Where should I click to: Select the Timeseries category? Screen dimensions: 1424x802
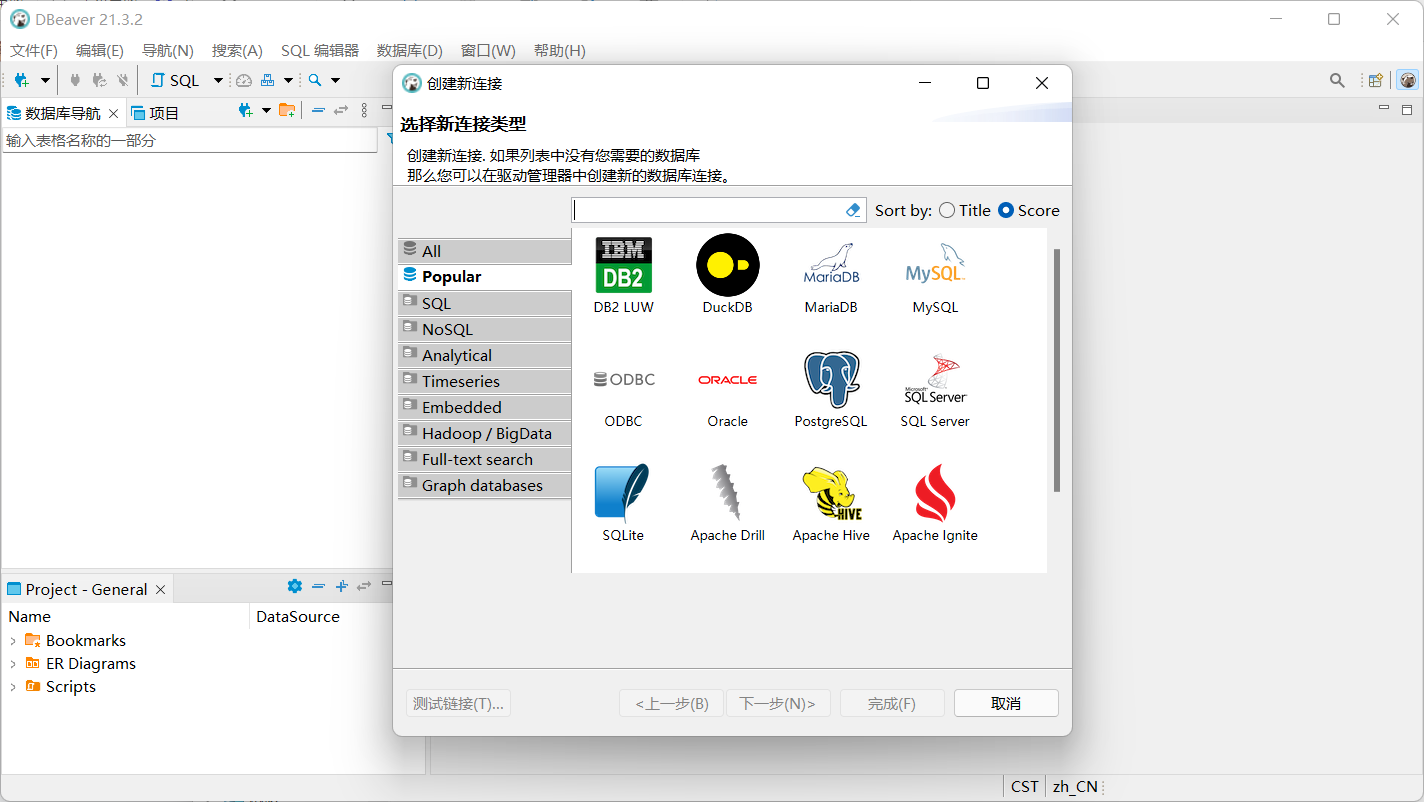[484, 381]
